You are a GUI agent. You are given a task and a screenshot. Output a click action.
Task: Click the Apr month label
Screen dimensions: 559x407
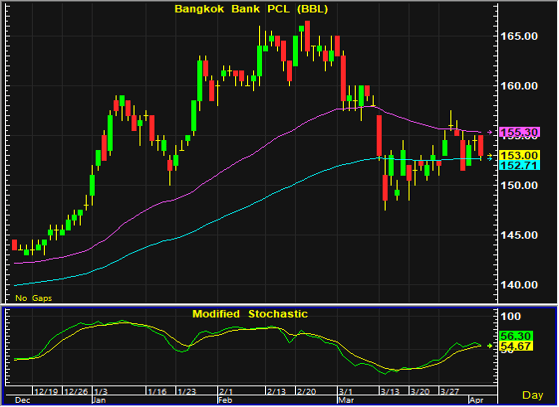[477, 400]
